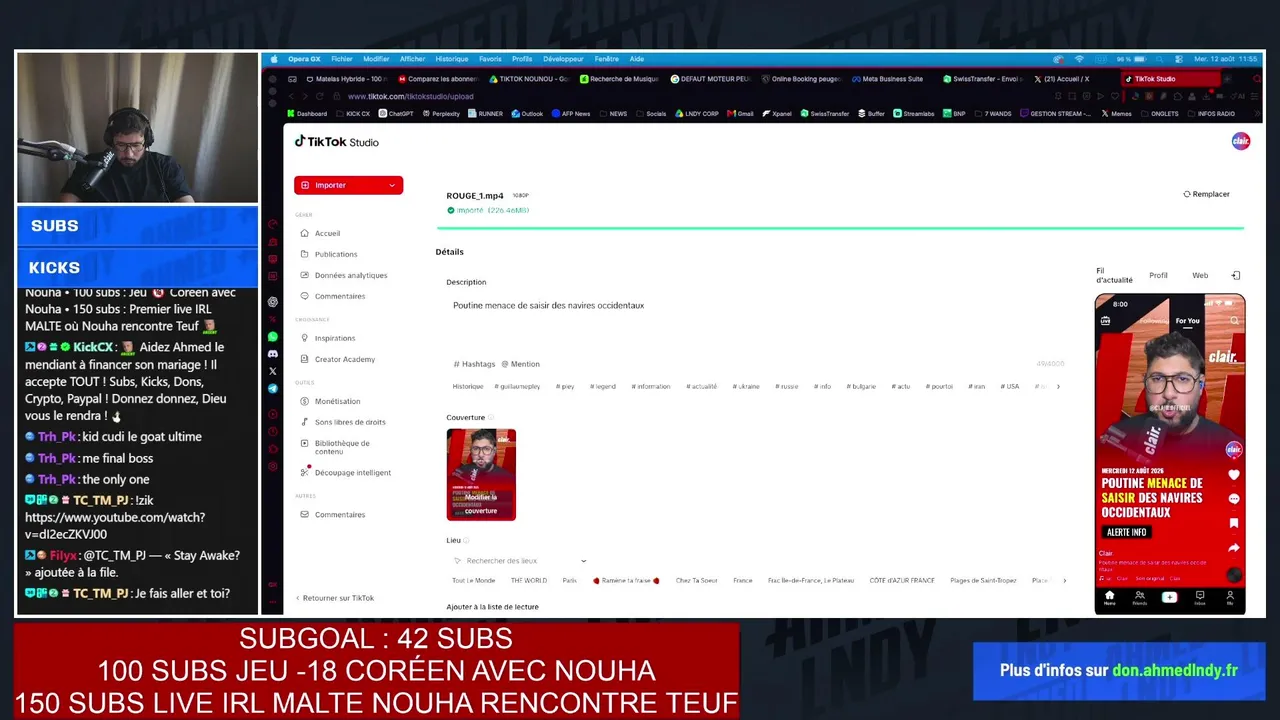This screenshot has width=1280, height=720.
Task: Open Telegram in the Opera GX sidebar
Action: (273, 388)
